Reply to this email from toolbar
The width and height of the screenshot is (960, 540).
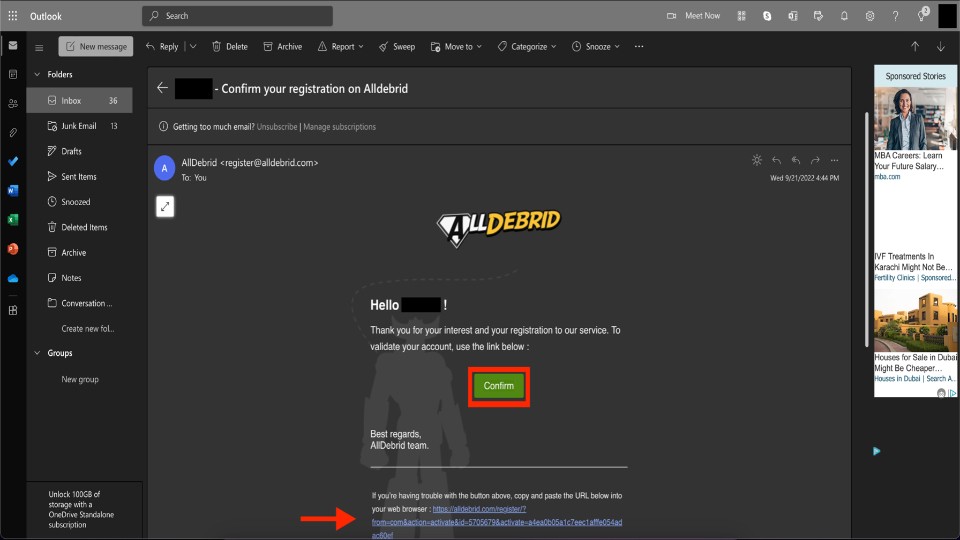[x=162, y=47]
